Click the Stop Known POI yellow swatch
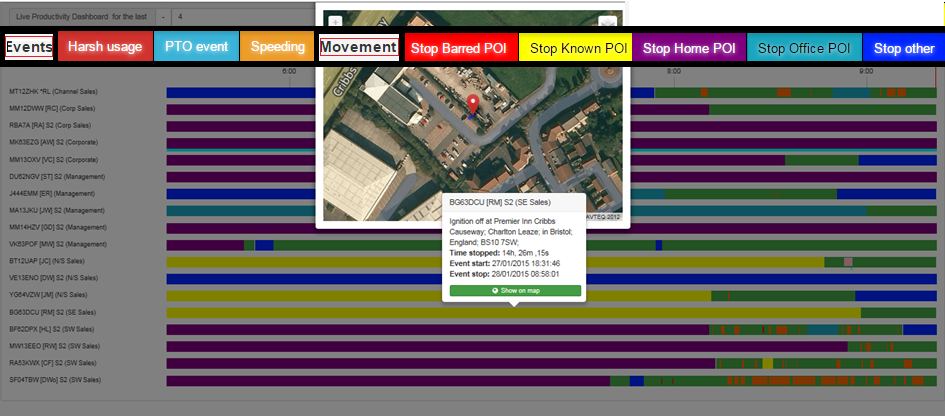The width and height of the screenshot is (945, 416). [x=577, y=48]
